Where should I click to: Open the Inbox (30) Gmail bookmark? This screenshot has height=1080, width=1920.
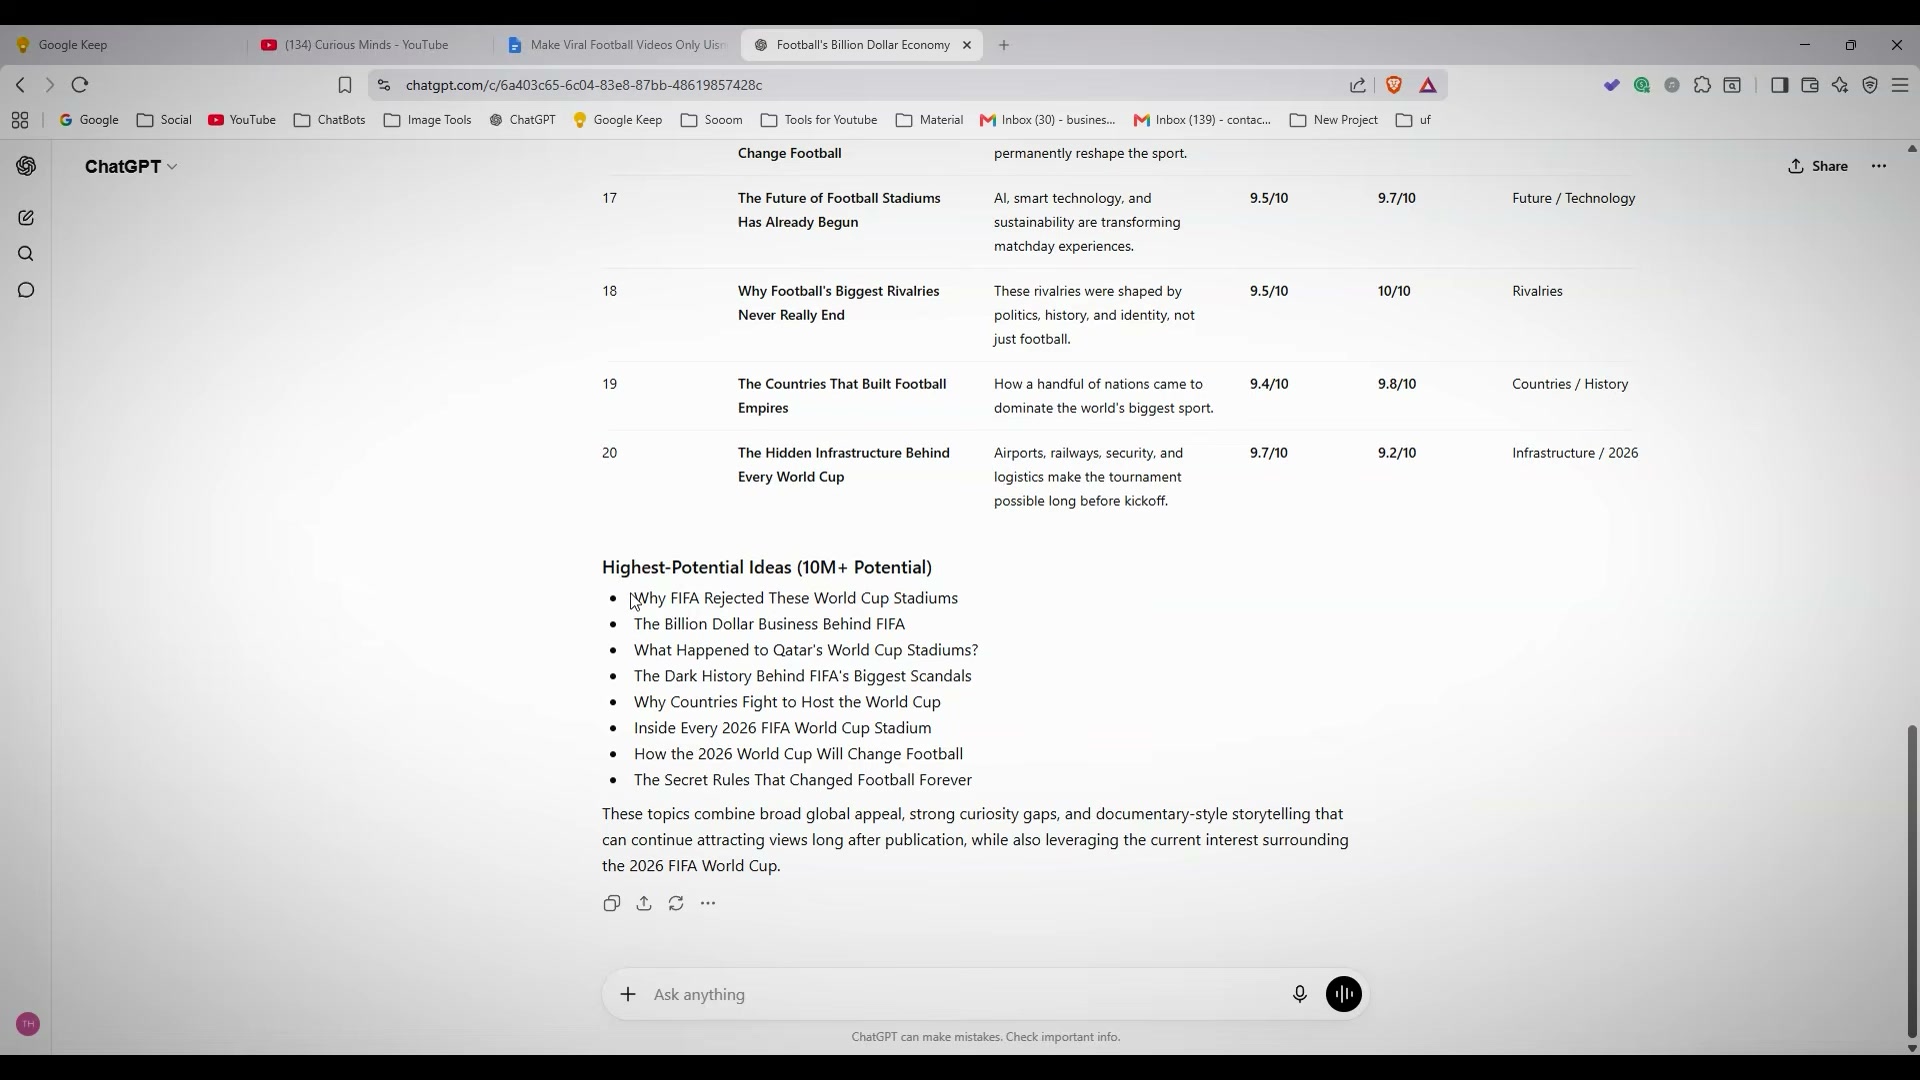pyautogui.click(x=1048, y=120)
